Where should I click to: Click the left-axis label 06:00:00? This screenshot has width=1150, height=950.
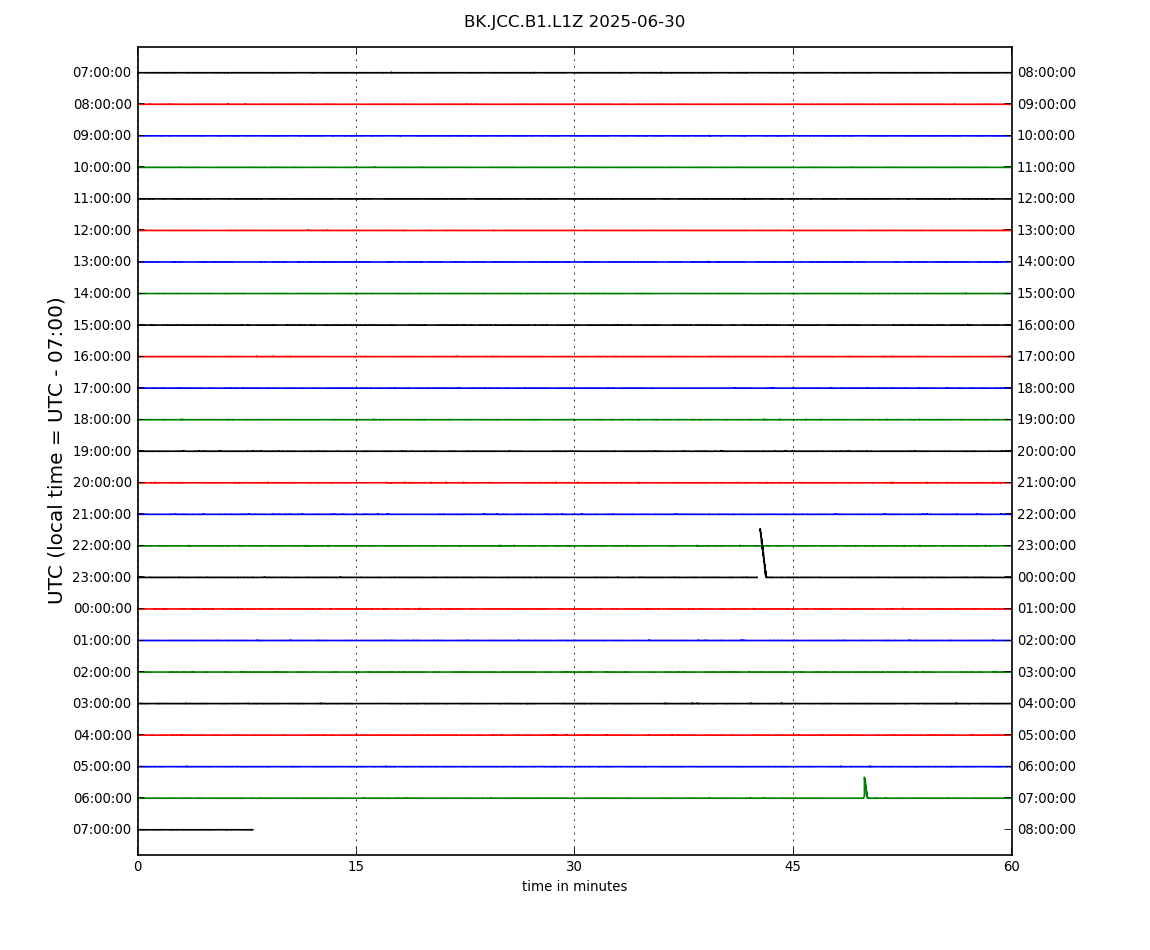[103, 798]
